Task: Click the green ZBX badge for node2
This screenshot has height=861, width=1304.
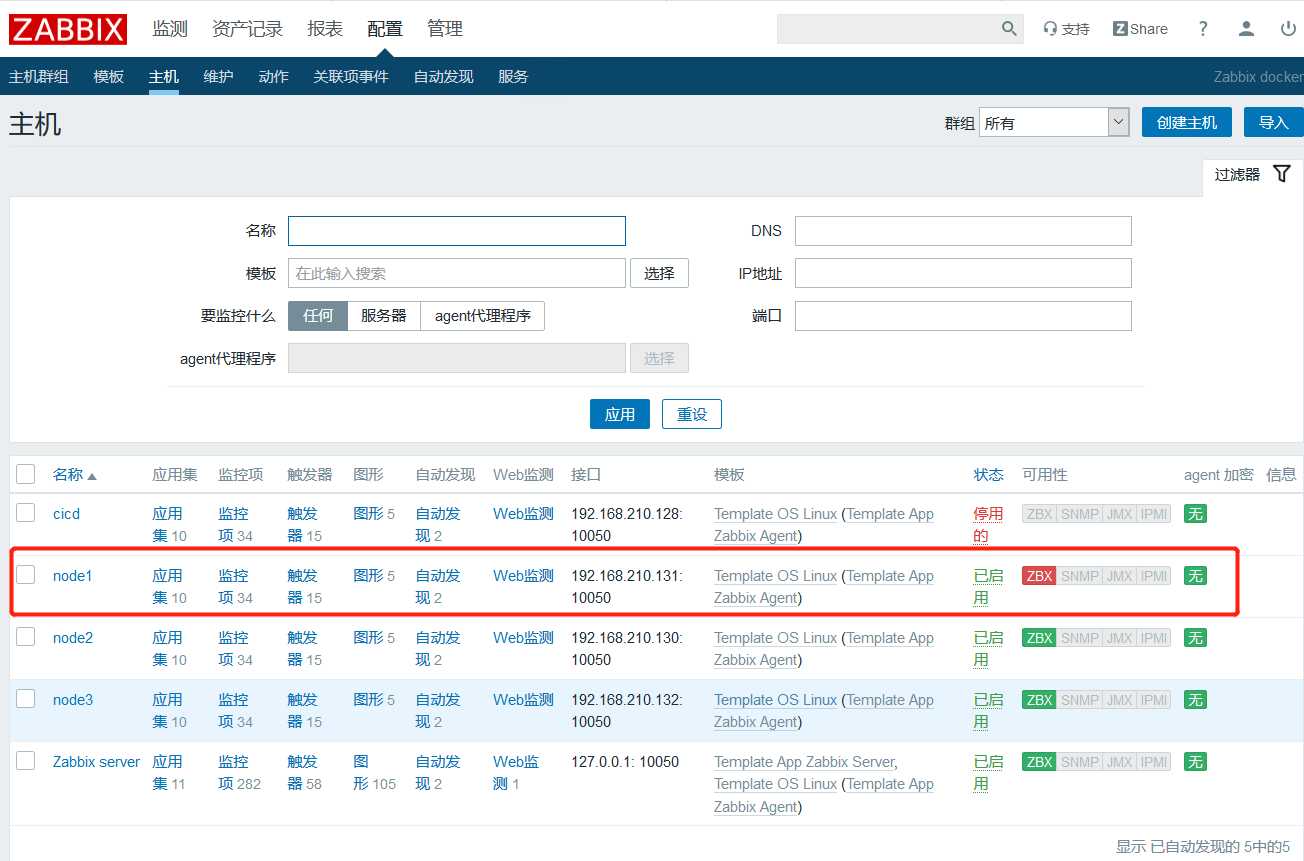Action: click(1039, 638)
